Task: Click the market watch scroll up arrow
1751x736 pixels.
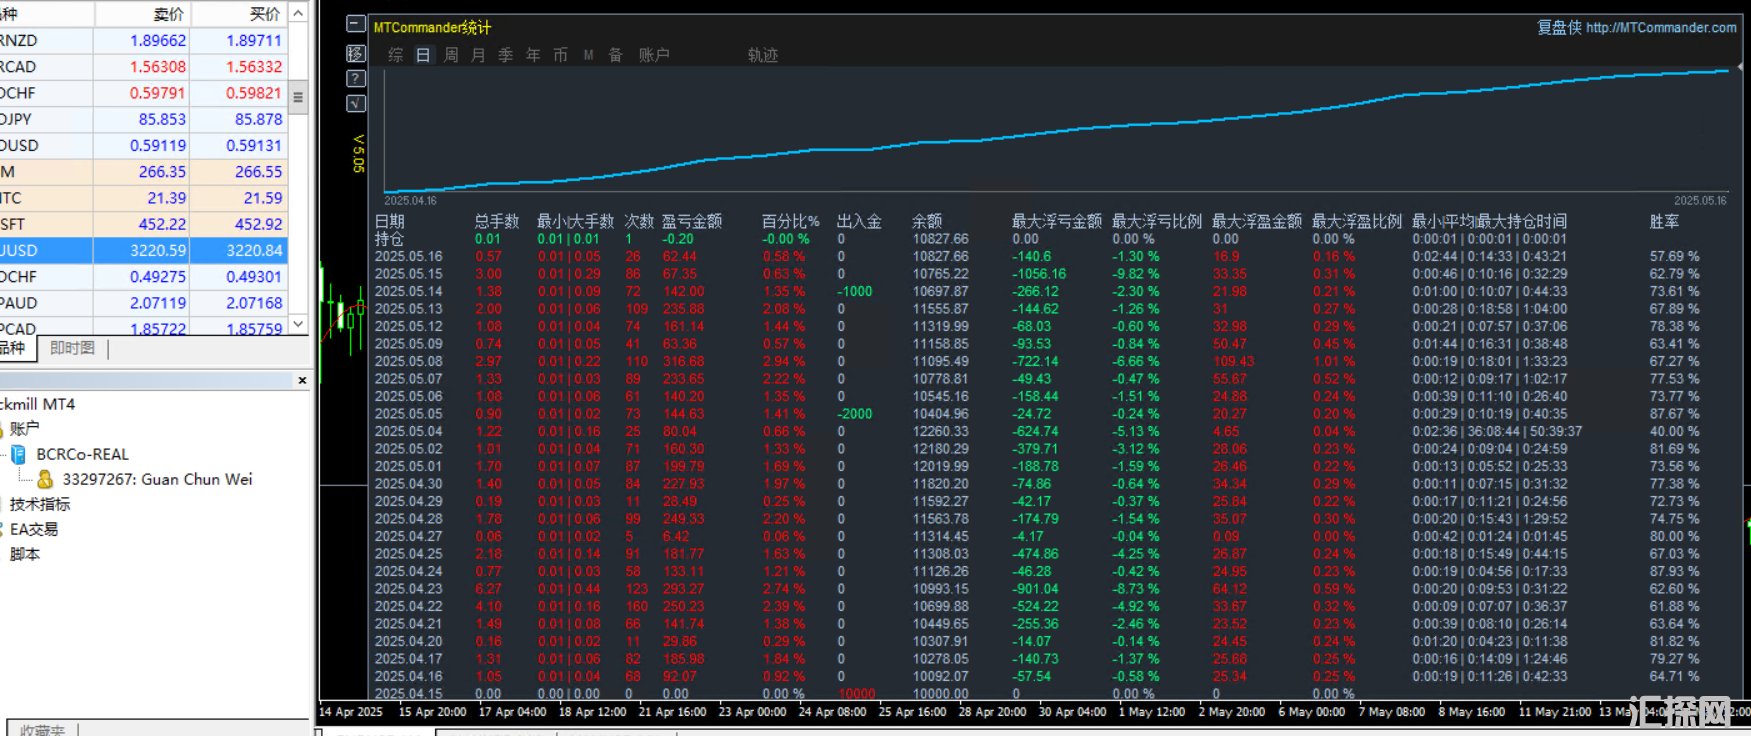Action: point(298,13)
